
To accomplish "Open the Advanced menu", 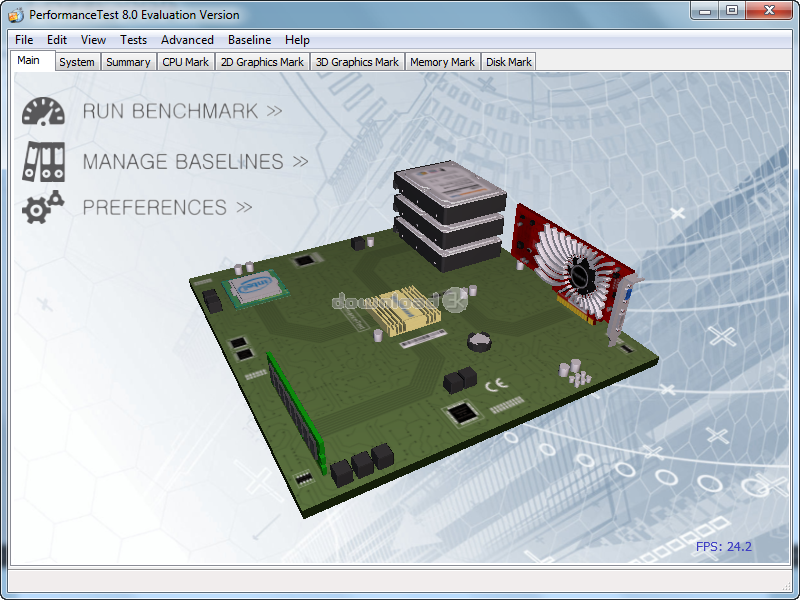I will pyautogui.click(x=187, y=40).
